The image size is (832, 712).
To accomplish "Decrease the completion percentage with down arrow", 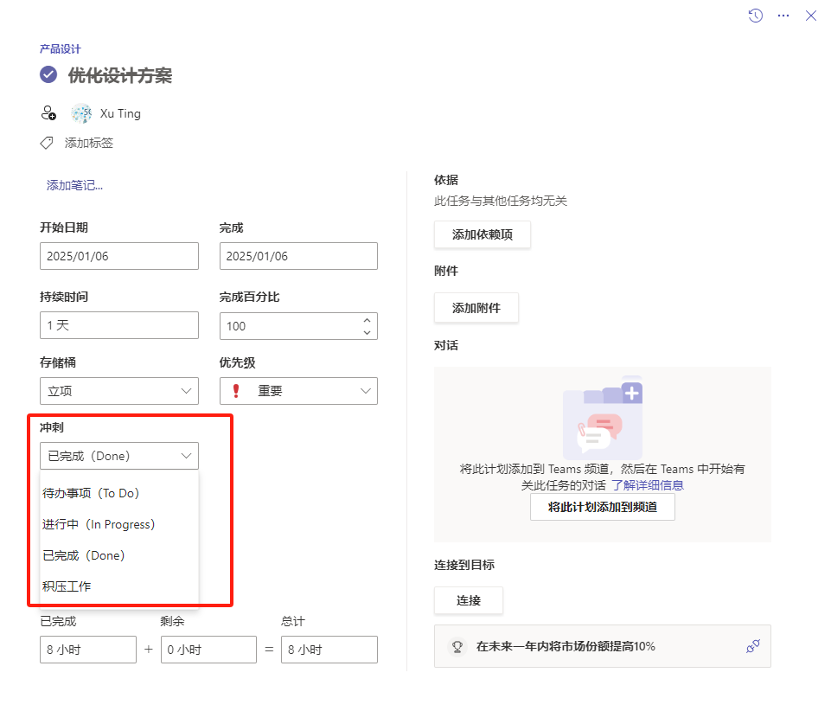I will tap(367, 332).
